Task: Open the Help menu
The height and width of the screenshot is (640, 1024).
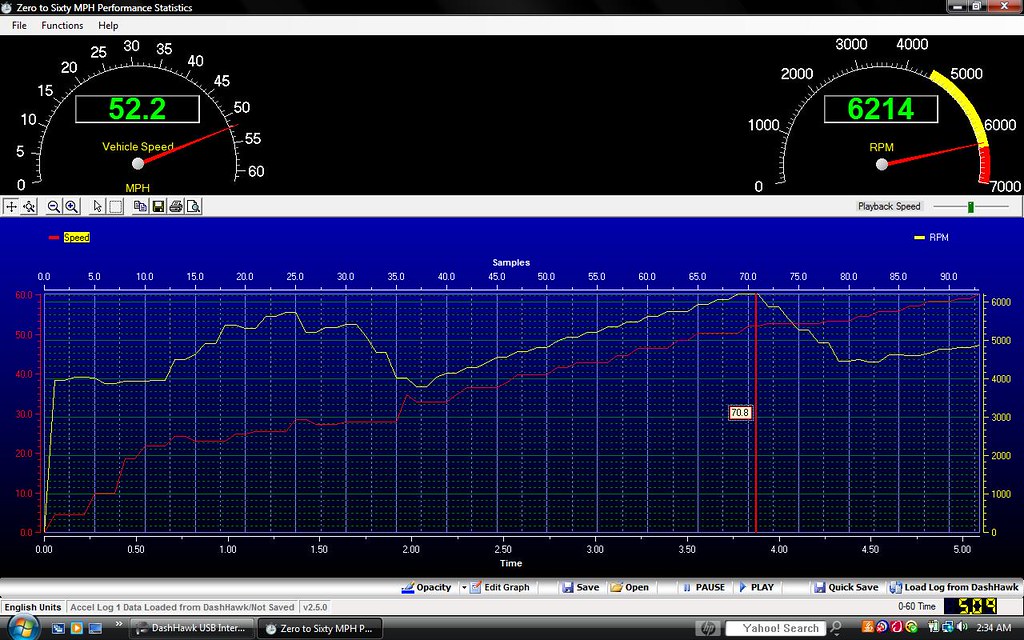Action: point(108,25)
